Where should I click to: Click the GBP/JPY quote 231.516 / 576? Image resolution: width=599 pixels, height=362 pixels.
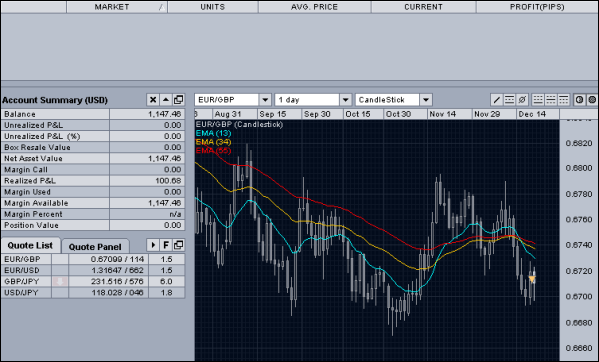(117, 281)
